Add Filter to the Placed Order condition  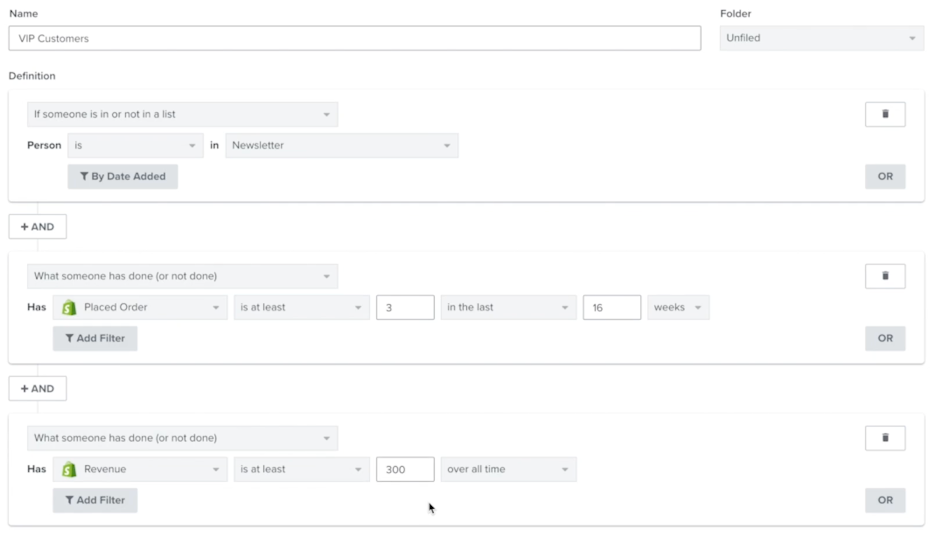95,339
